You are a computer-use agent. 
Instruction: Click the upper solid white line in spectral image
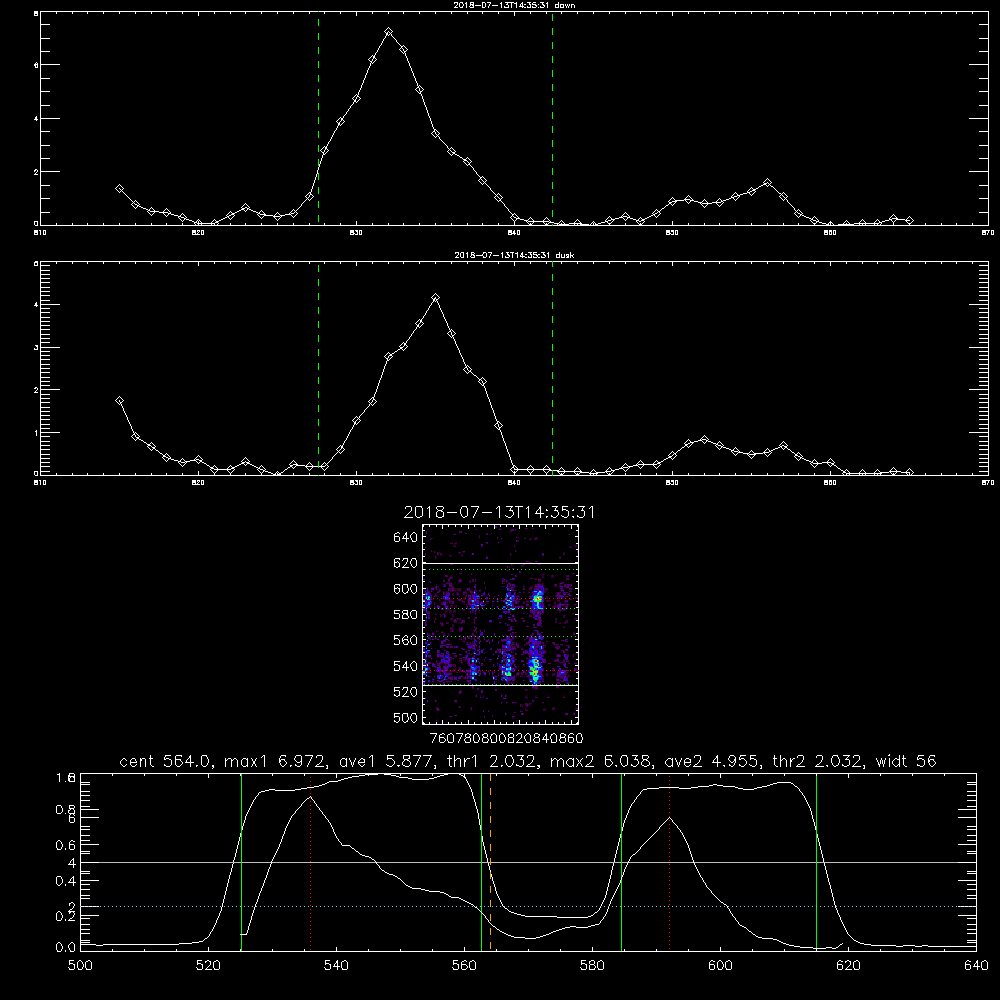(x=500, y=563)
